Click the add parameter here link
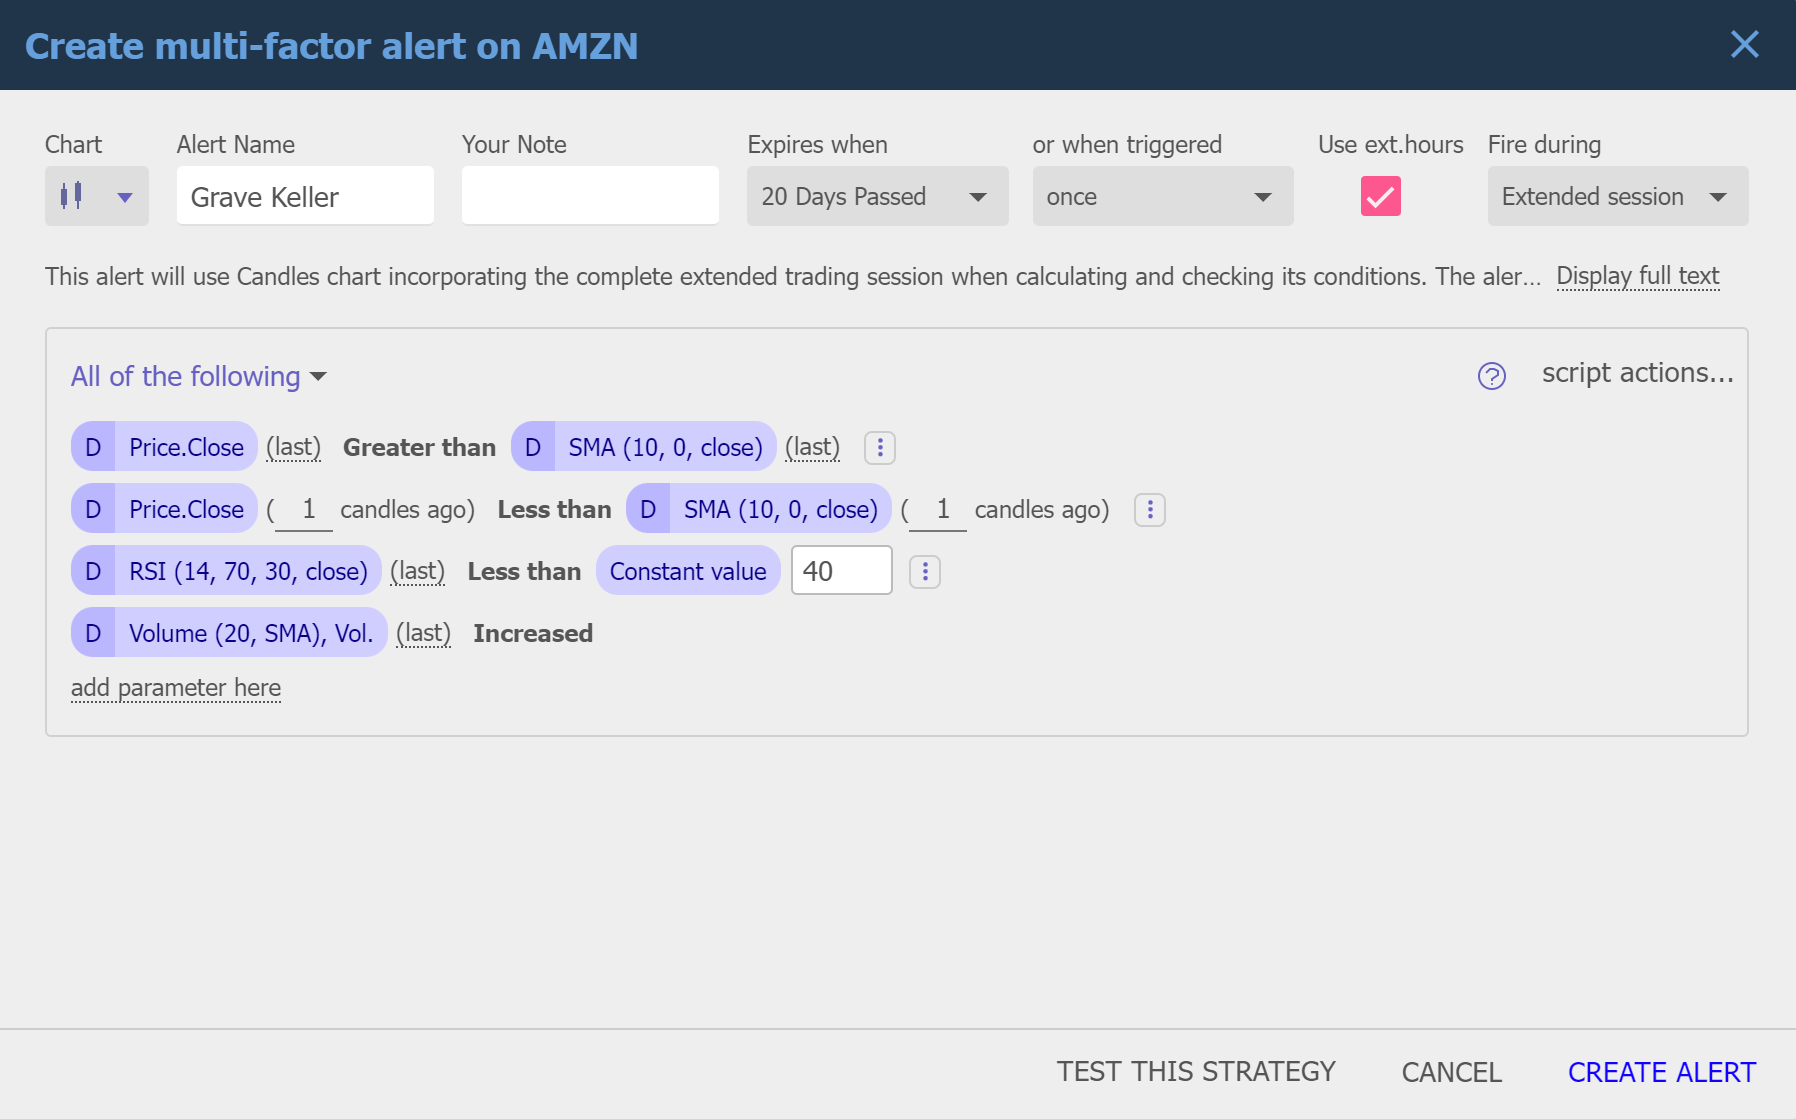1796x1119 pixels. point(176,688)
